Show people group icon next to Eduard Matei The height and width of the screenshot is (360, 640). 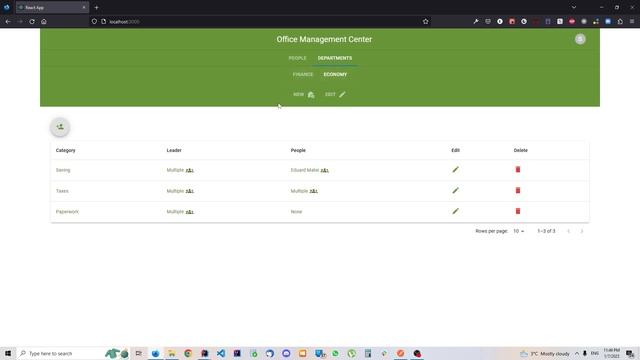(324, 170)
